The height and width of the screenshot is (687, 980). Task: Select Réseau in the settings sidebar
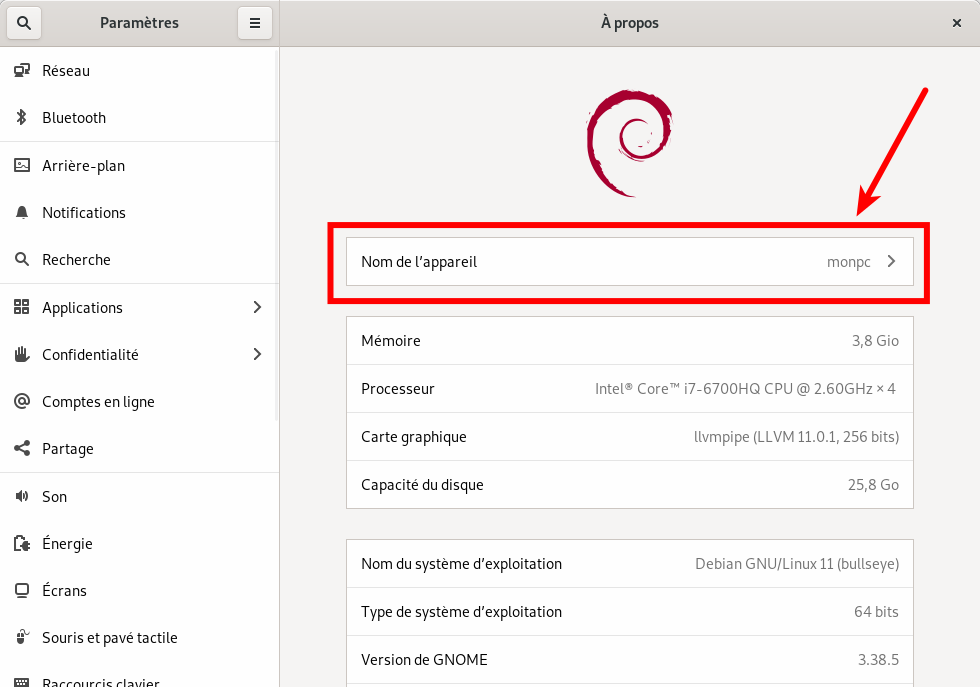(x=139, y=71)
